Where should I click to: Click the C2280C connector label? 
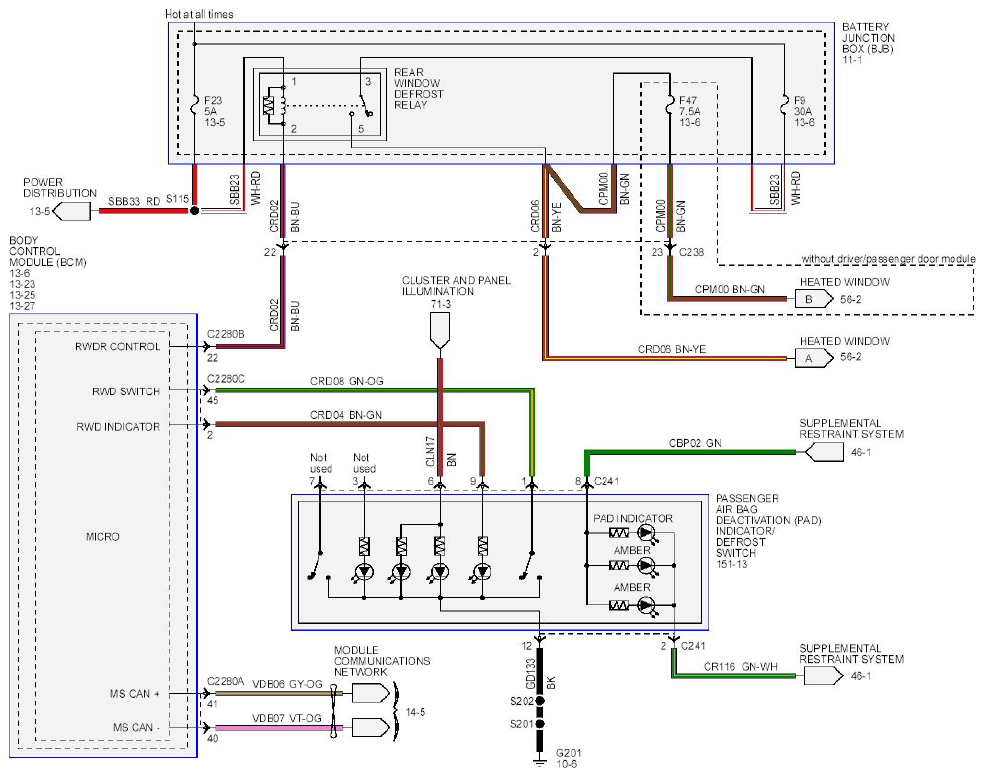226,379
